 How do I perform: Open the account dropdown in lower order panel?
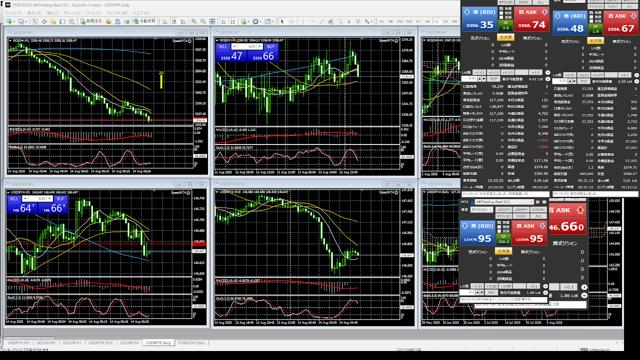pyautogui.click(x=504, y=202)
